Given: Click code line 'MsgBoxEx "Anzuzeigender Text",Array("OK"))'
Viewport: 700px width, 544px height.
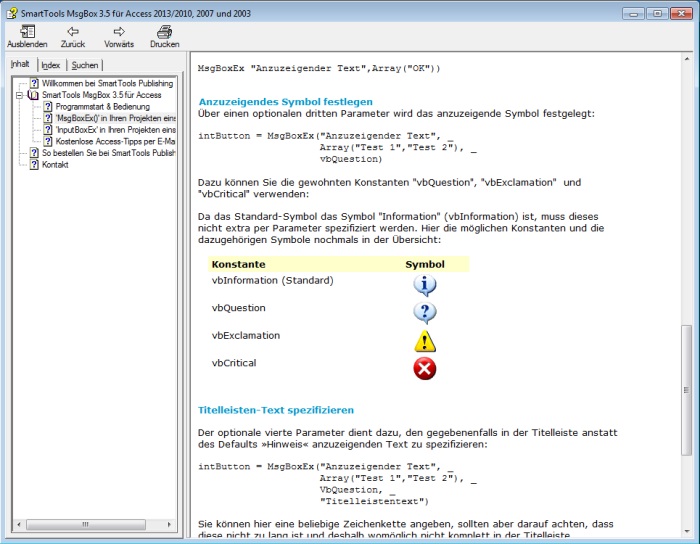Looking at the screenshot, I should [319, 68].
